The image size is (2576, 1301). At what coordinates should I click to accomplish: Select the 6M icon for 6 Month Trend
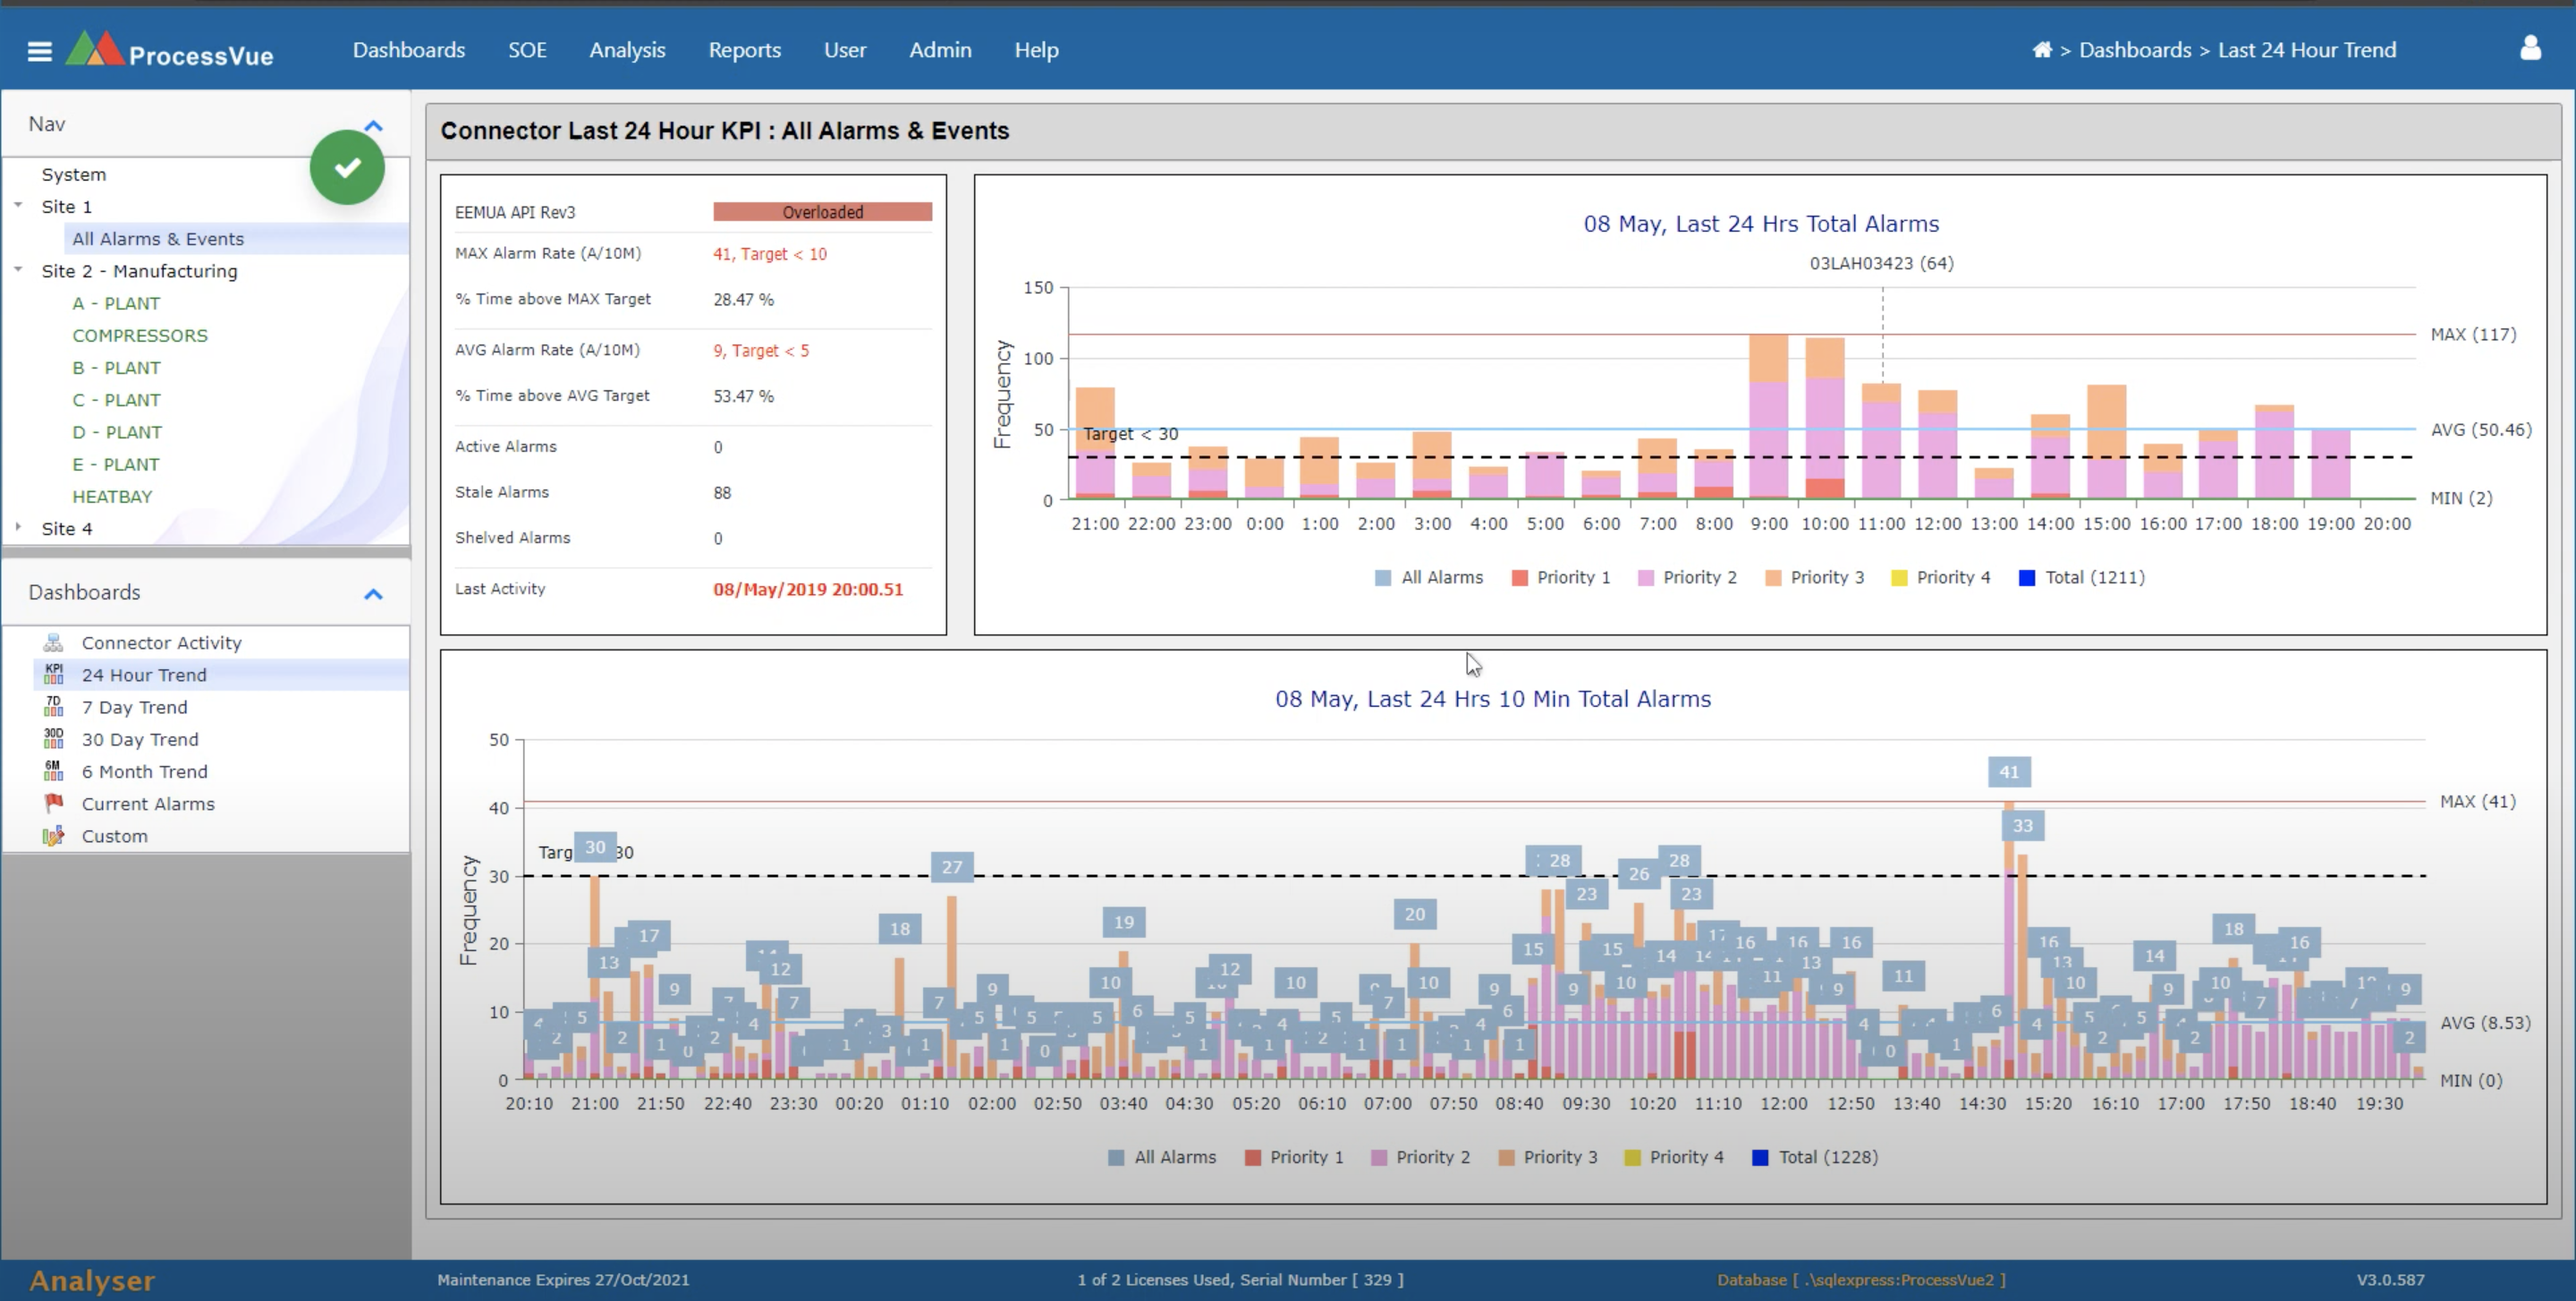[54, 771]
